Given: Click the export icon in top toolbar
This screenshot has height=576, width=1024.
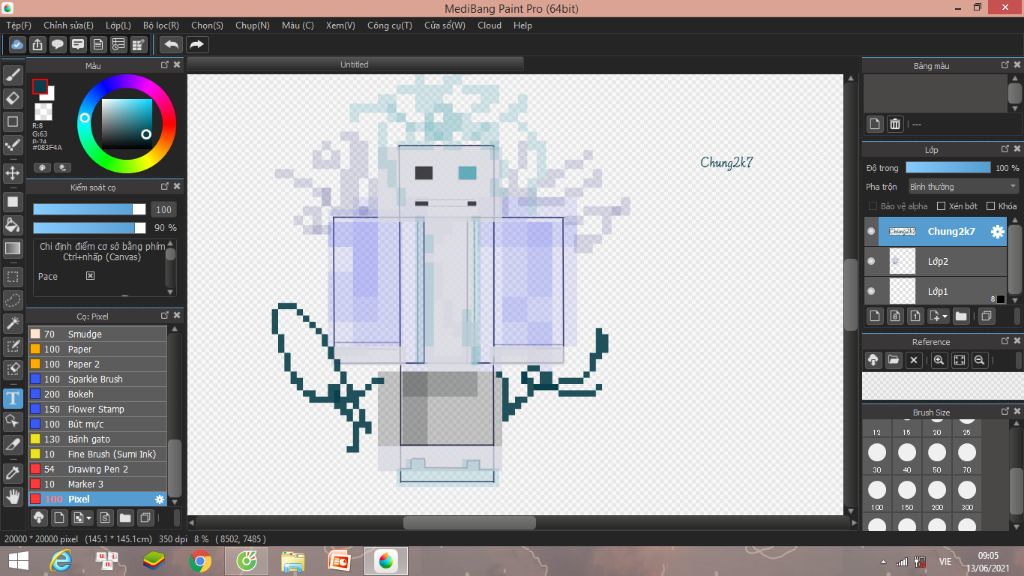Looking at the screenshot, I should click(x=37, y=44).
